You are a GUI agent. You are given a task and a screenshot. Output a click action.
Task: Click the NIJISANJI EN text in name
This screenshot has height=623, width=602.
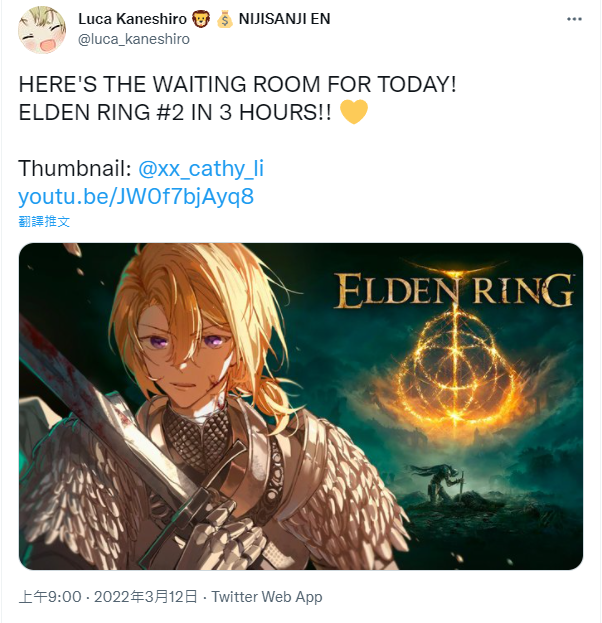[285, 19]
